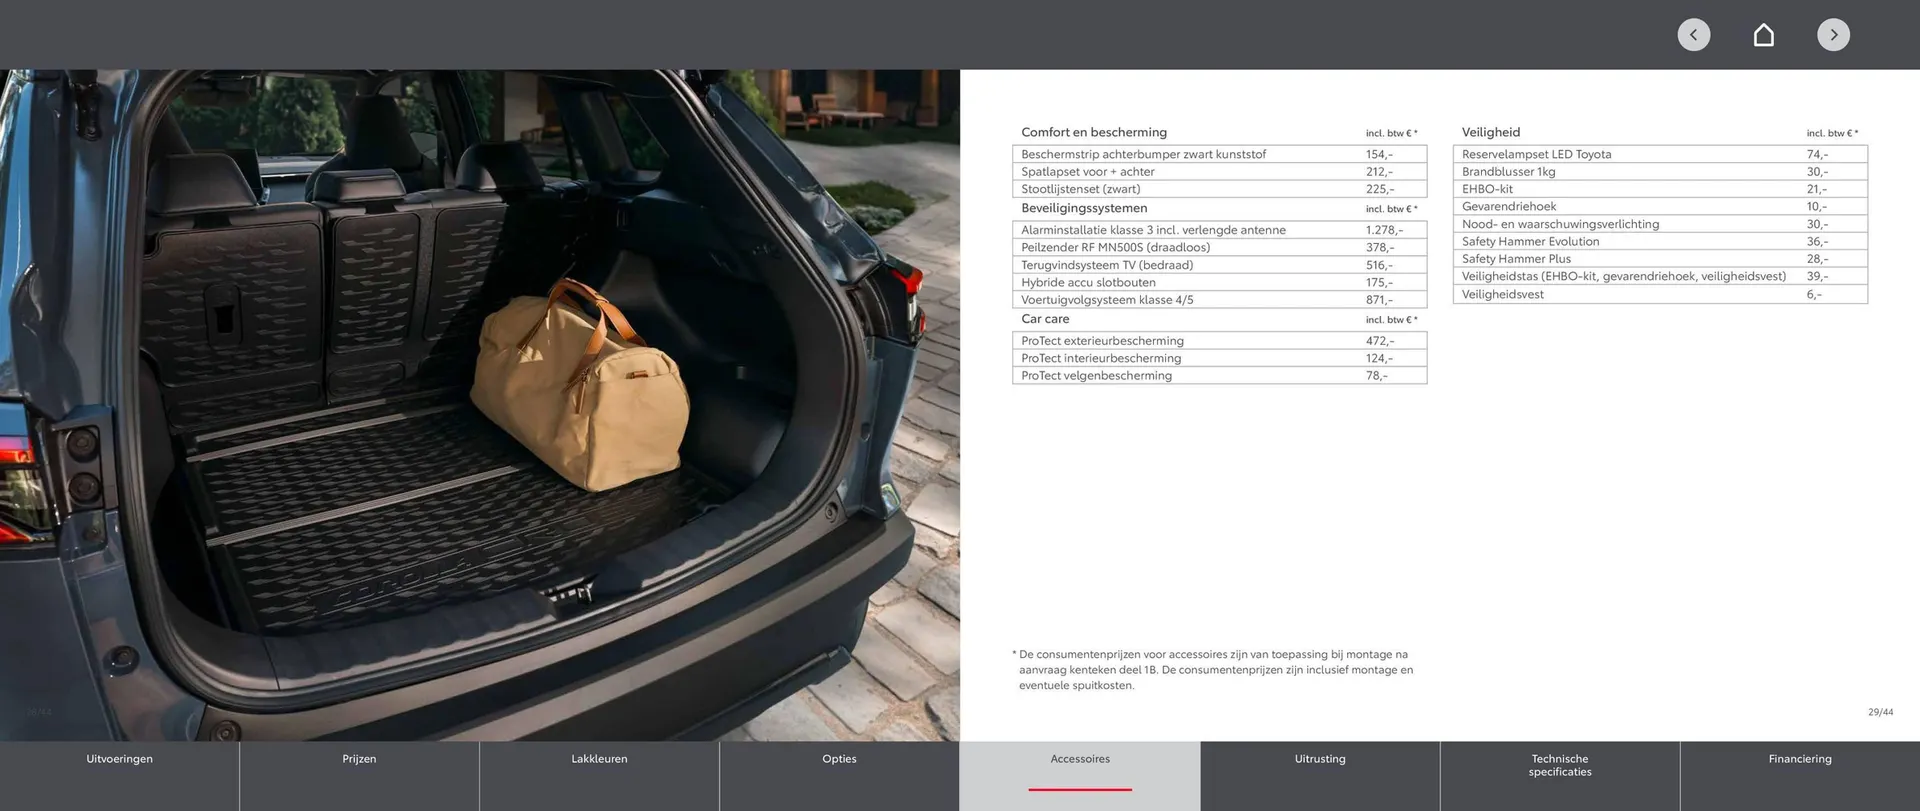Click the price '154,-'
The width and height of the screenshot is (1920, 811).
click(x=1379, y=154)
